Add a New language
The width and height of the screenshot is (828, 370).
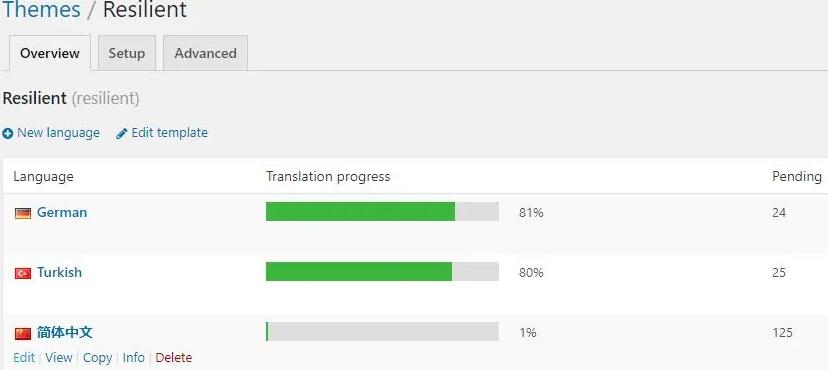click(x=58, y=132)
